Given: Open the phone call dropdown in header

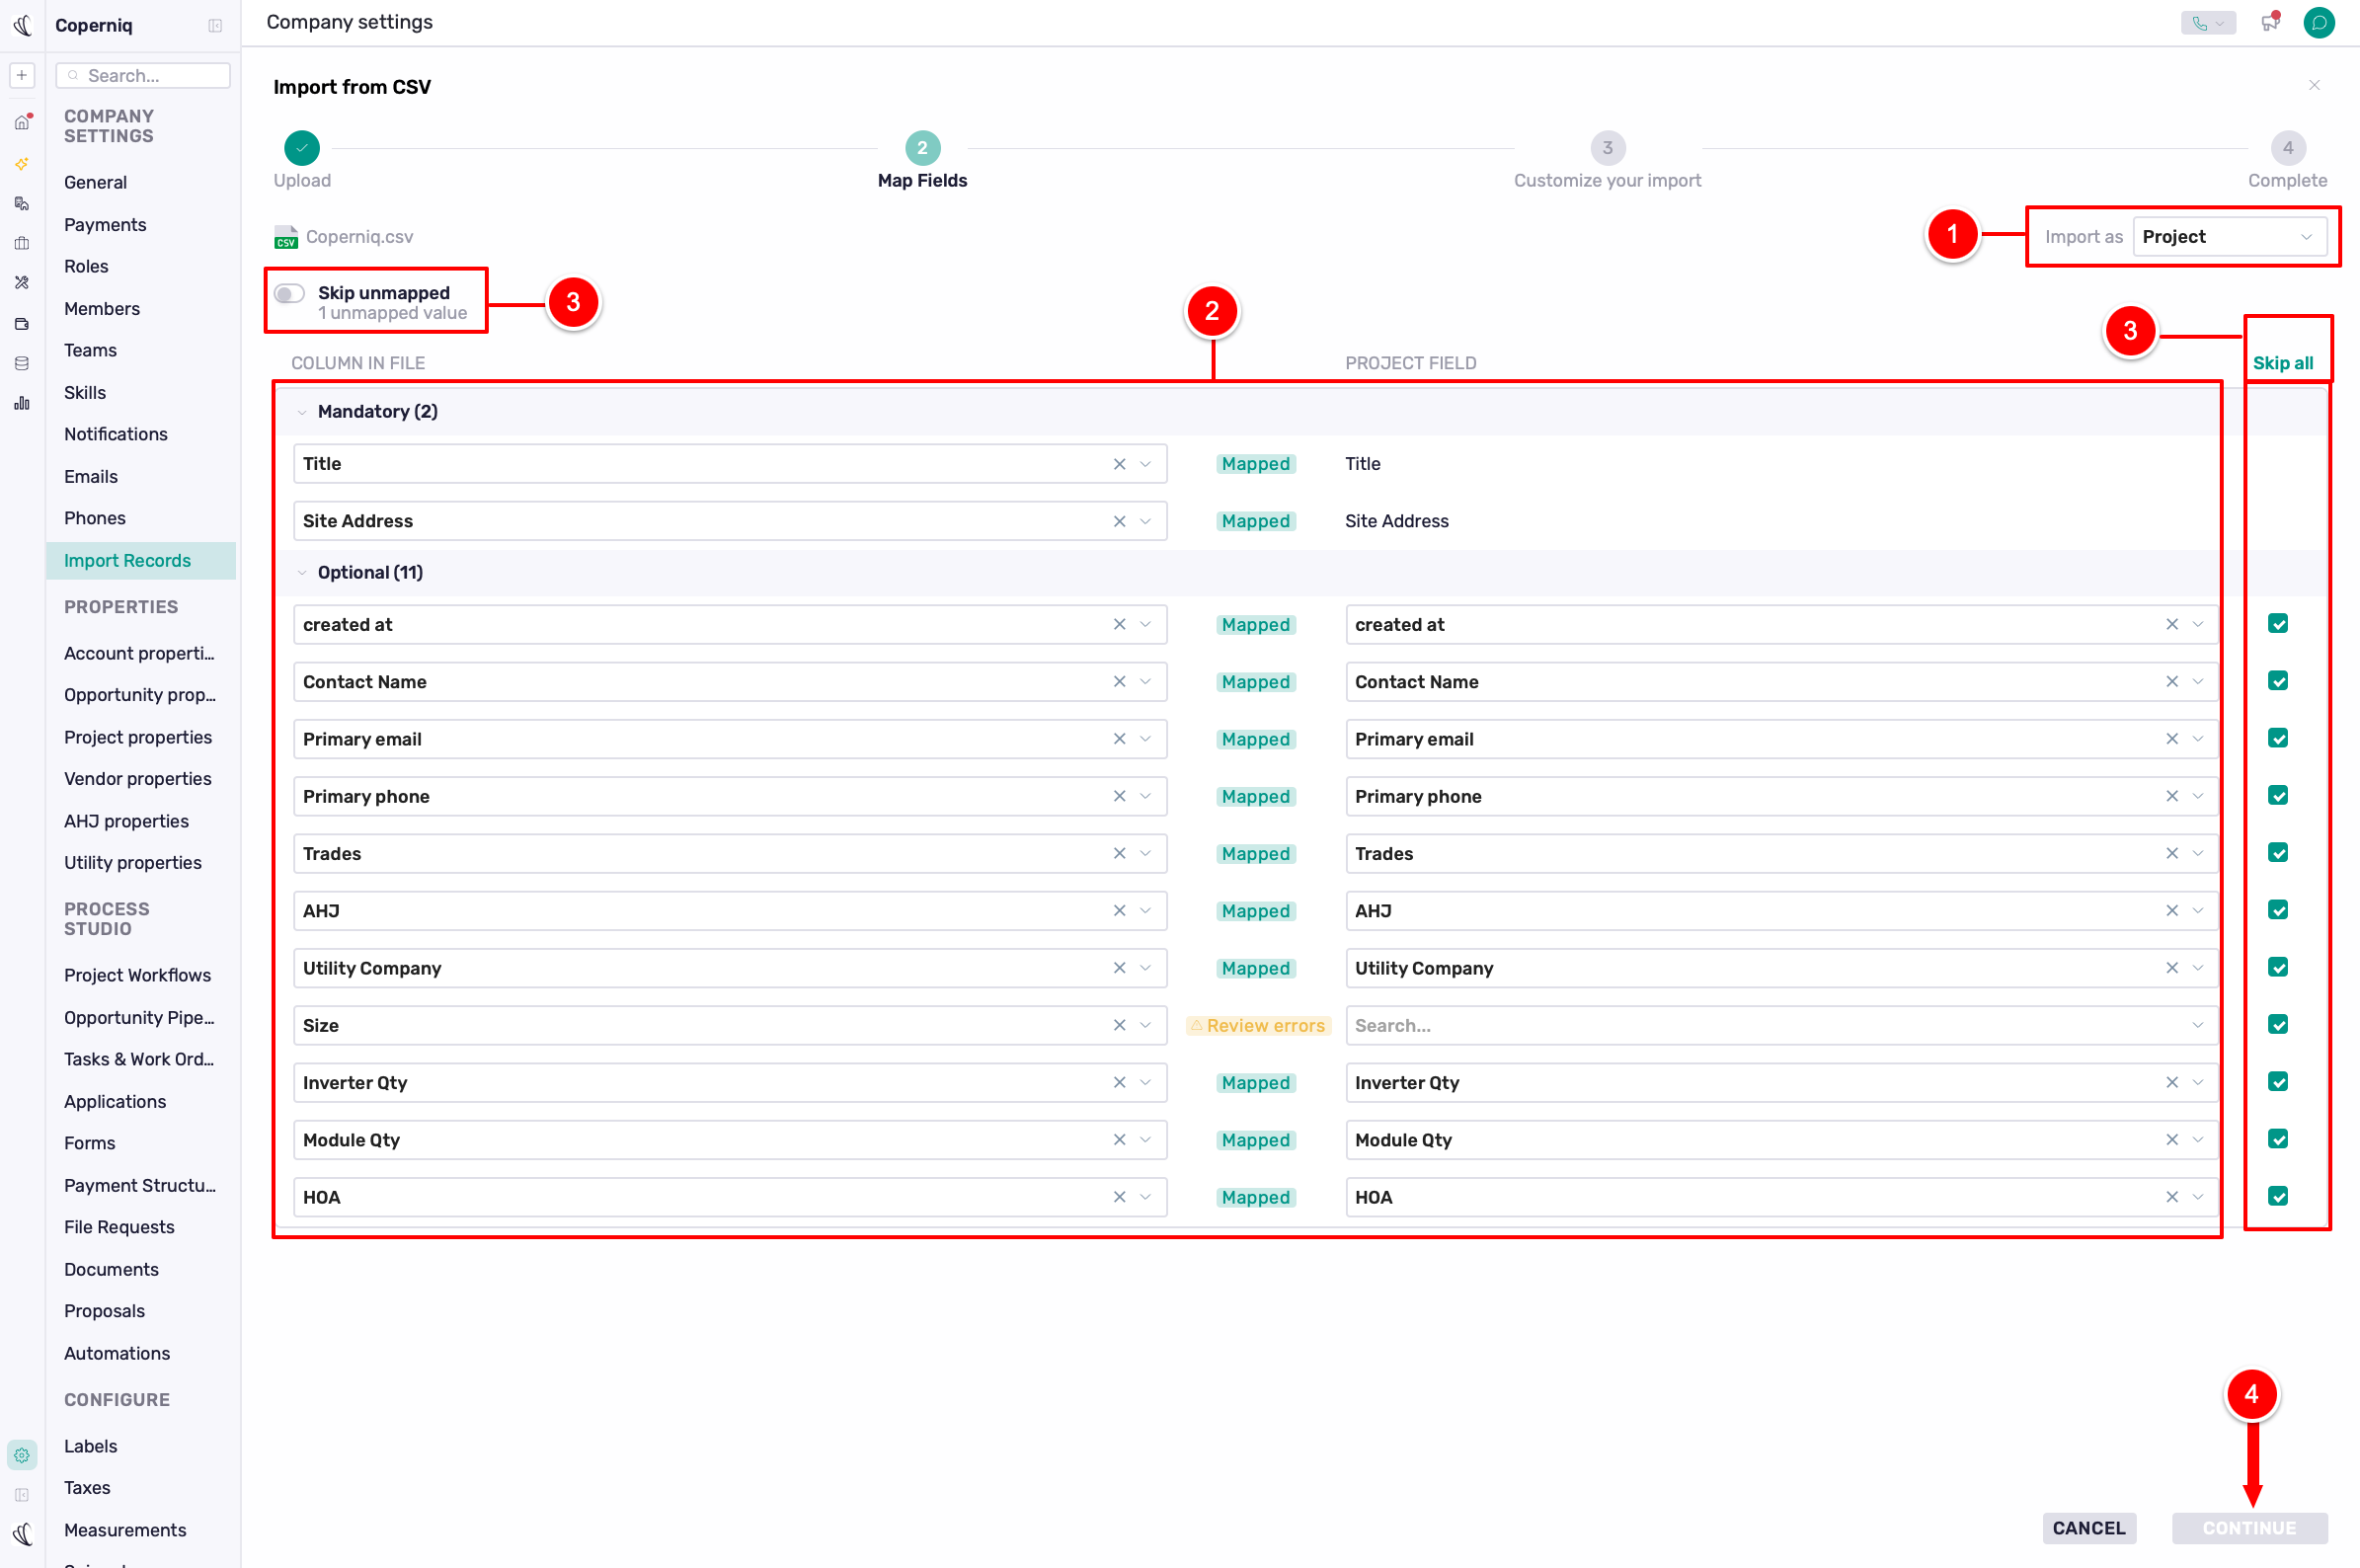Looking at the screenshot, I should 2208,23.
